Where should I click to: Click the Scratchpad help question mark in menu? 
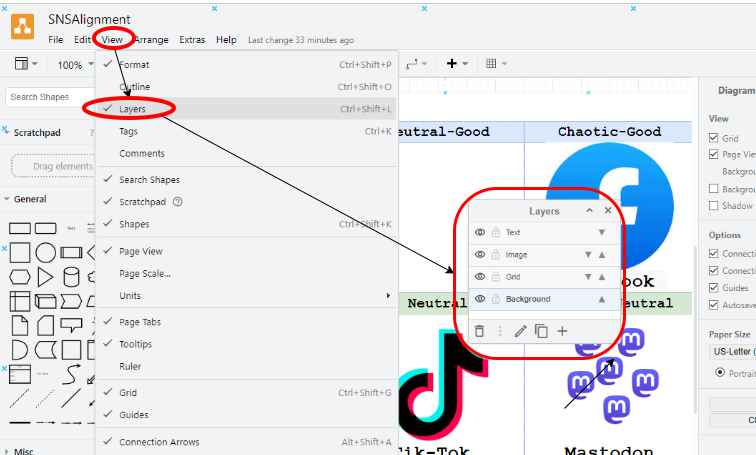pyautogui.click(x=177, y=201)
